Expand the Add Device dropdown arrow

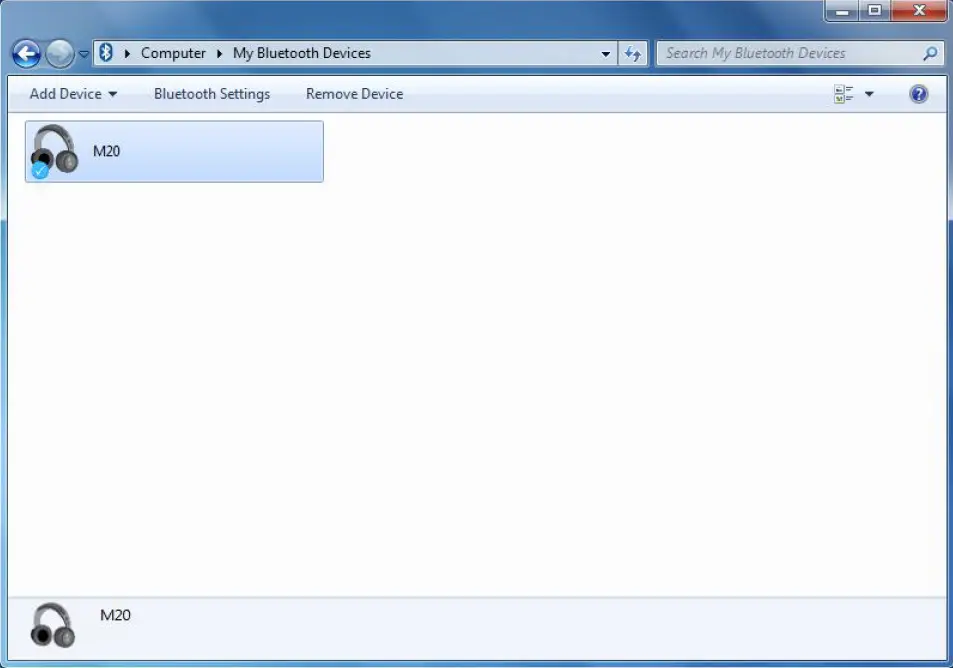112,94
